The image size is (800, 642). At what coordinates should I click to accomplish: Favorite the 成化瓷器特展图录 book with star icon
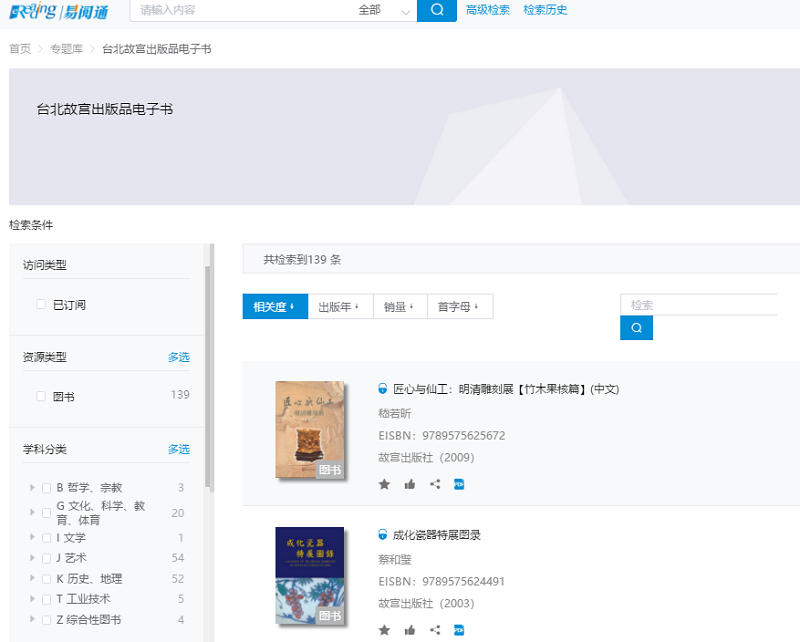[384, 630]
